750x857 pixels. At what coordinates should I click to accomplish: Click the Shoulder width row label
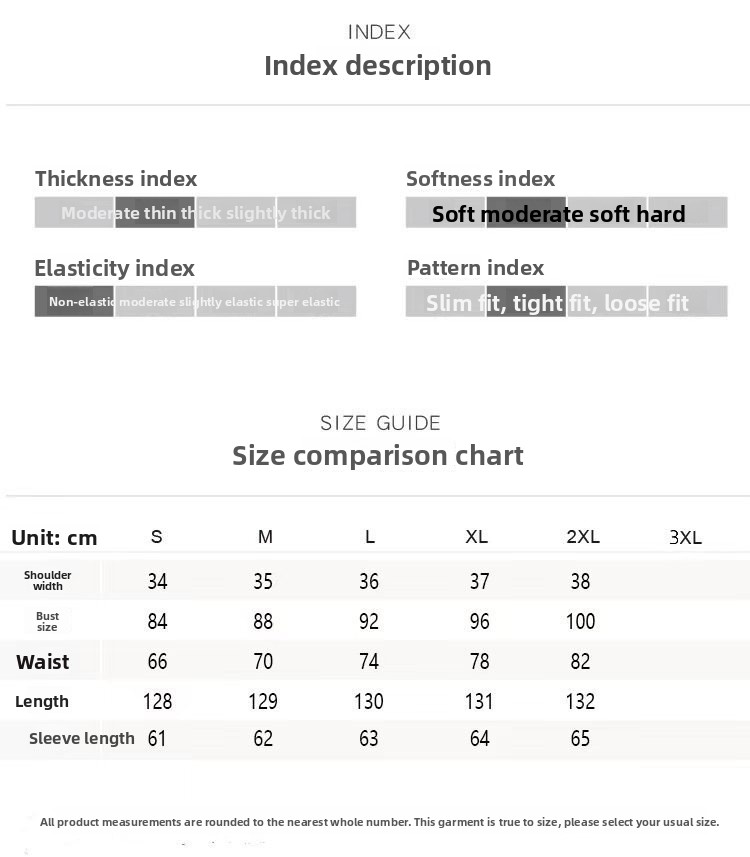48,581
